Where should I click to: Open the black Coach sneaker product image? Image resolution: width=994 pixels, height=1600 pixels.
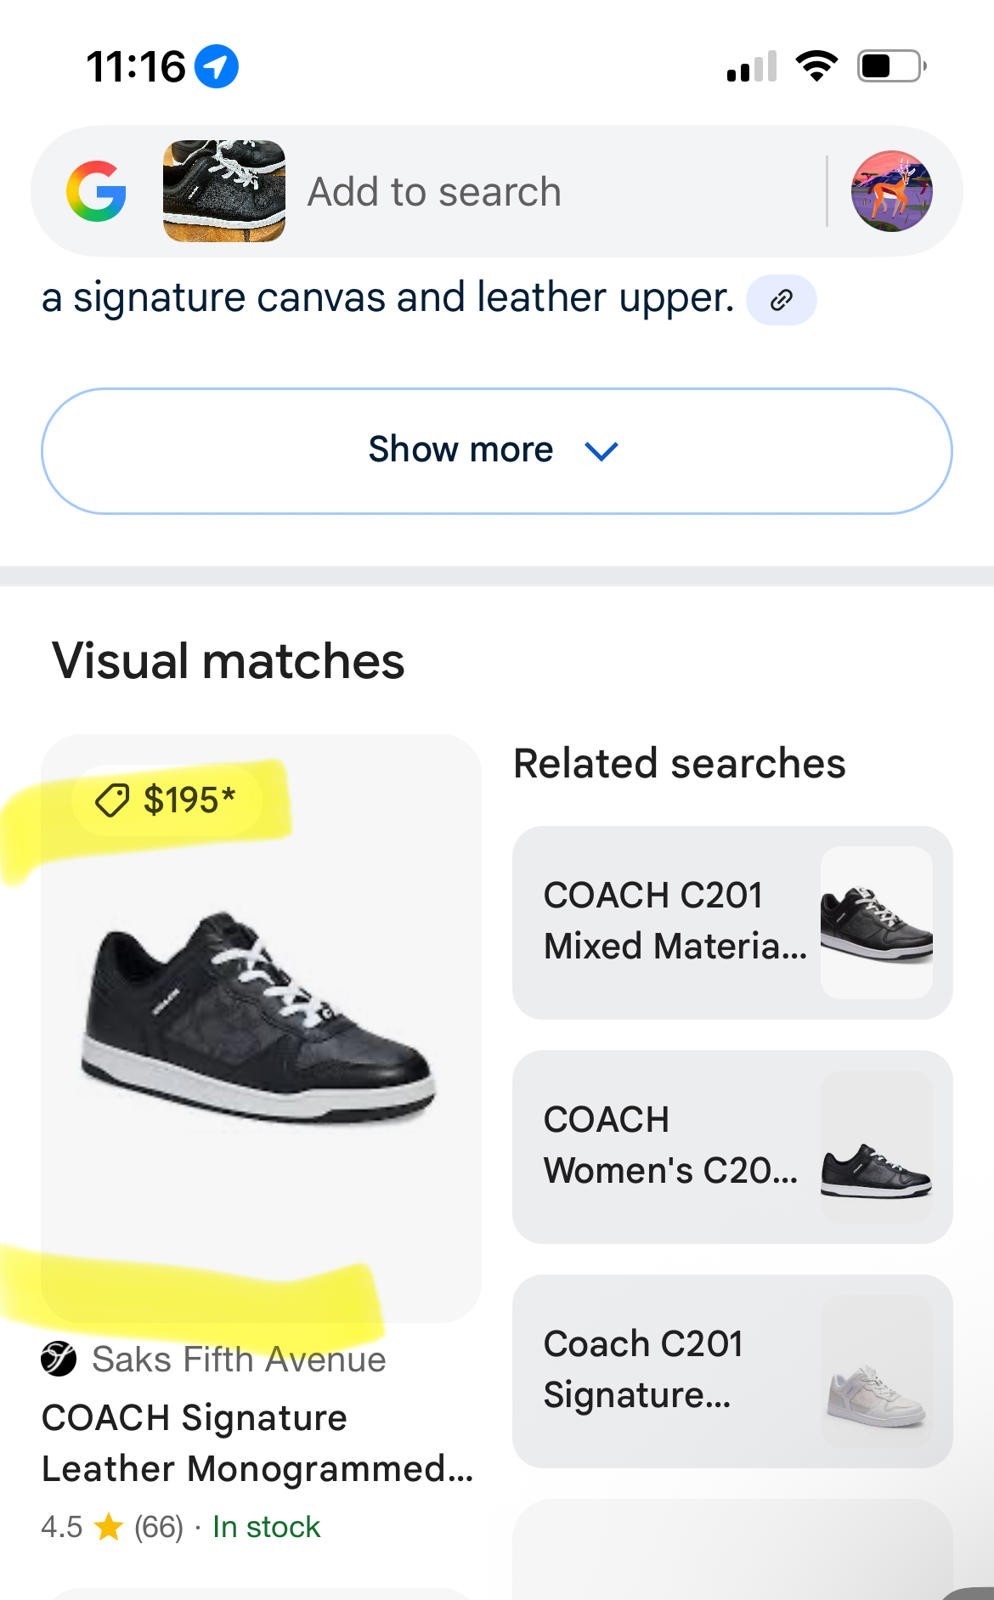click(x=258, y=1020)
